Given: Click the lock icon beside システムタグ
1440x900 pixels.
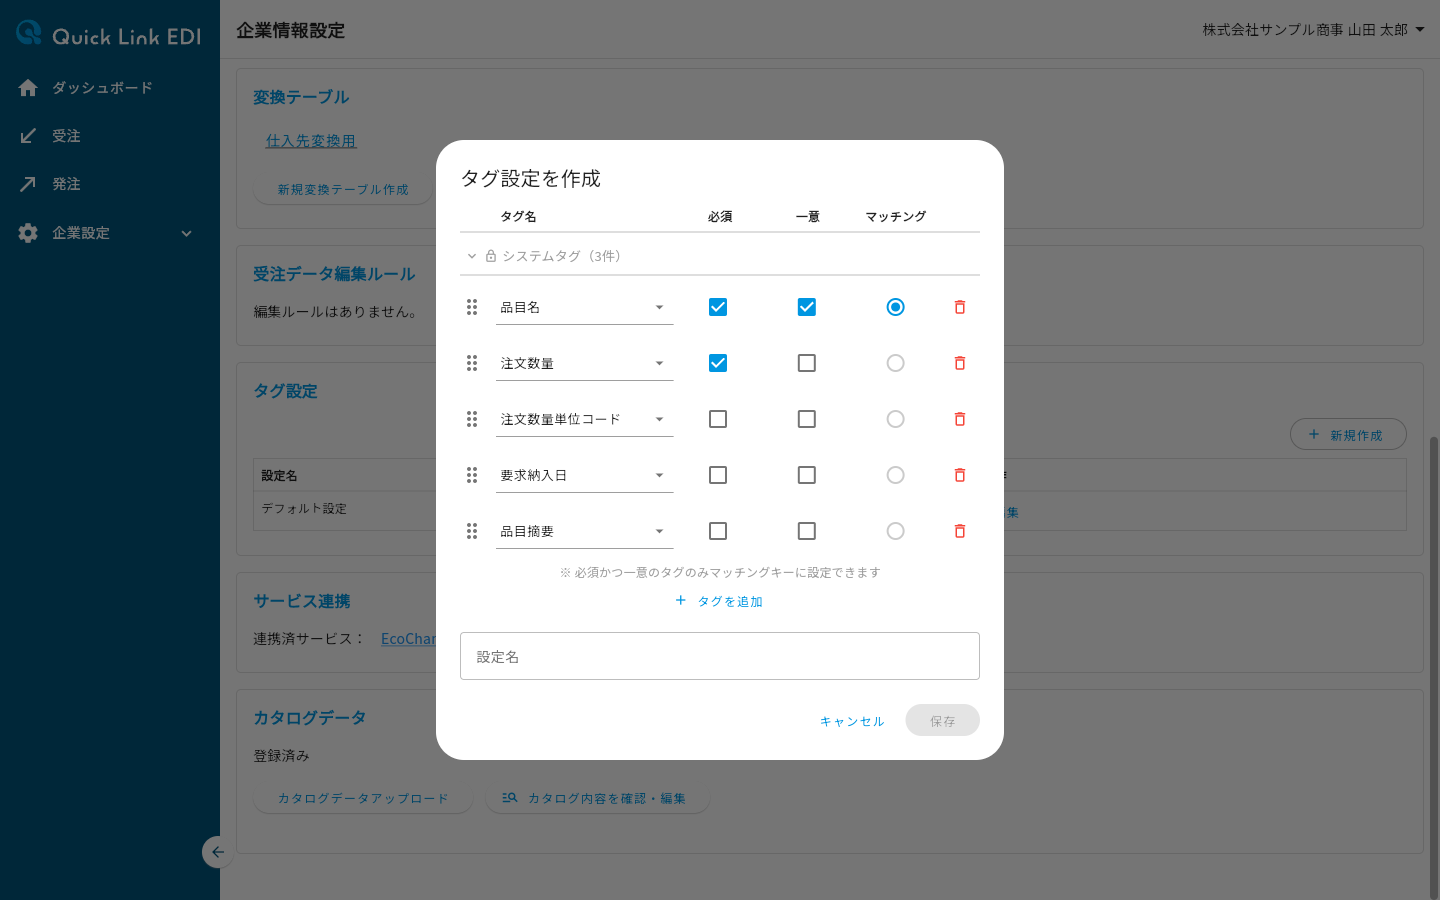Looking at the screenshot, I should pyautogui.click(x=491, y=256).
